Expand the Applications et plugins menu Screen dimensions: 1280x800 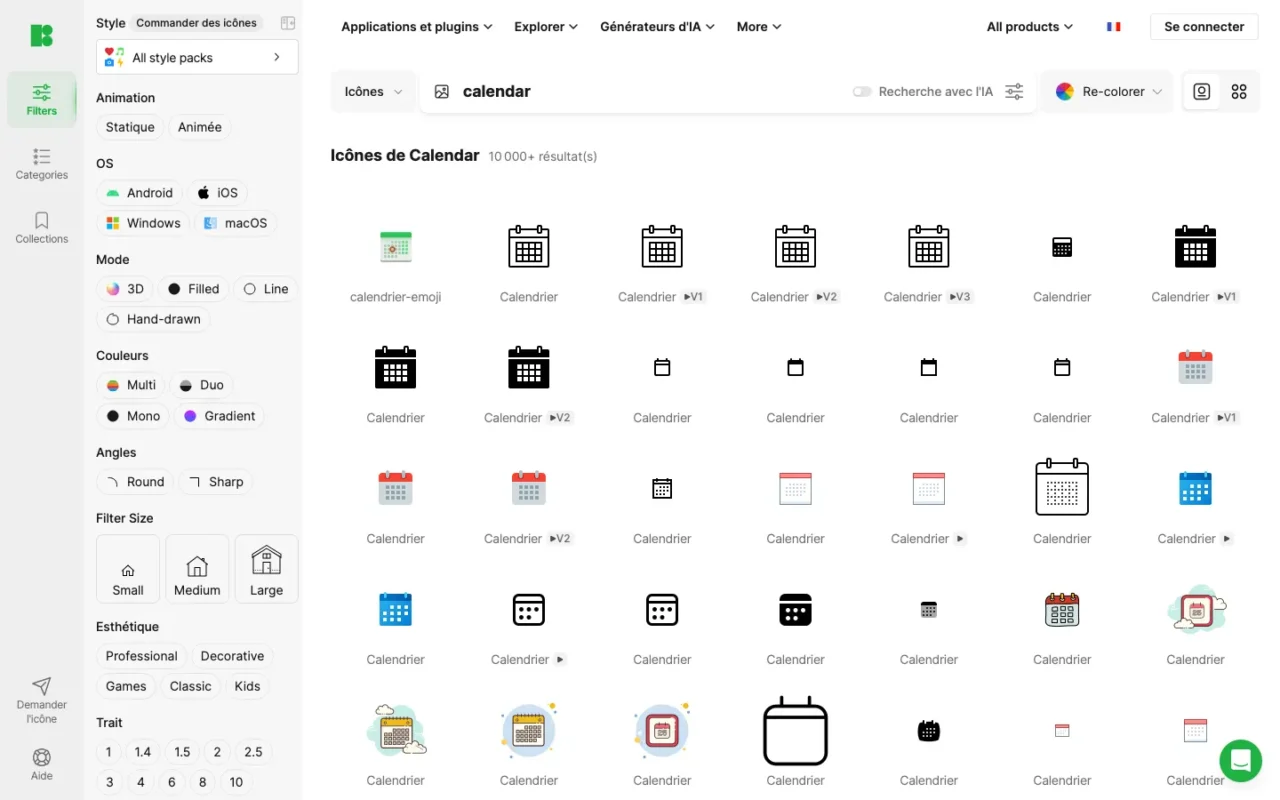(x=417, y=27)
